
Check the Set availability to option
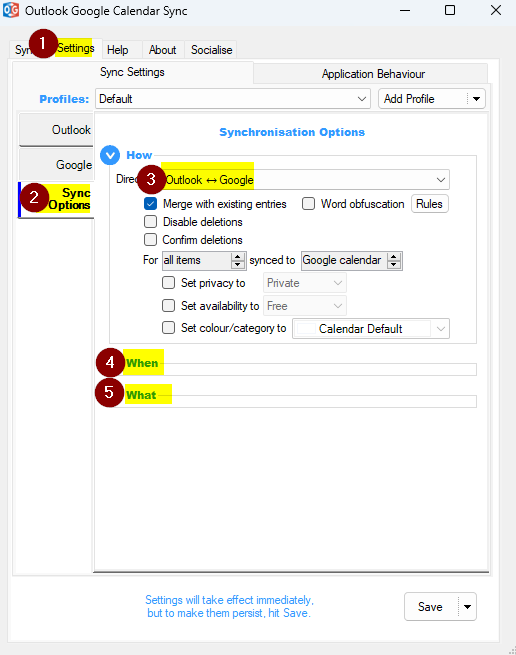tap(168, 306)
